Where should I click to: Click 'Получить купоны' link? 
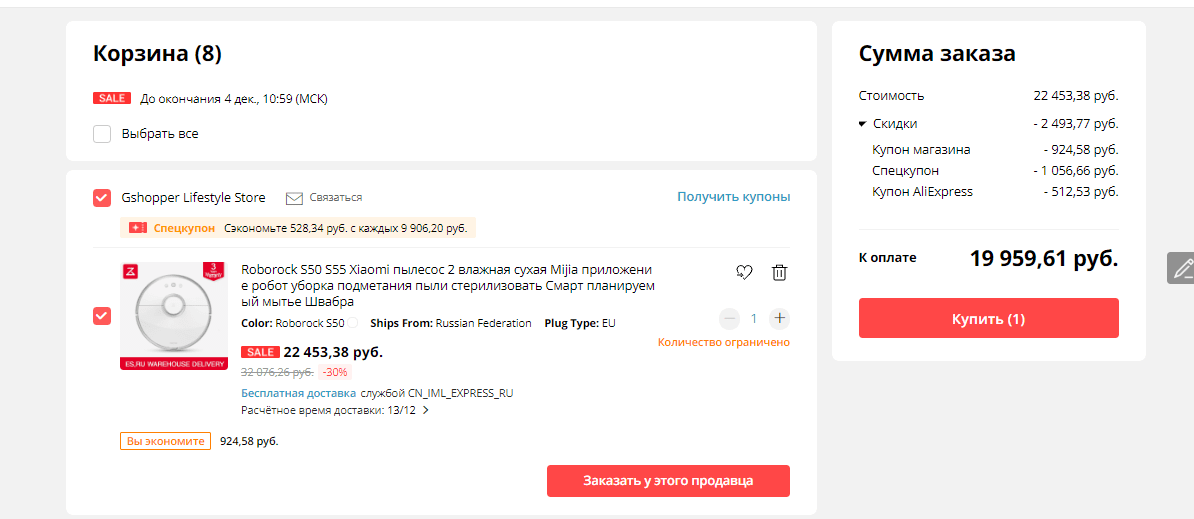click(733, 197)
